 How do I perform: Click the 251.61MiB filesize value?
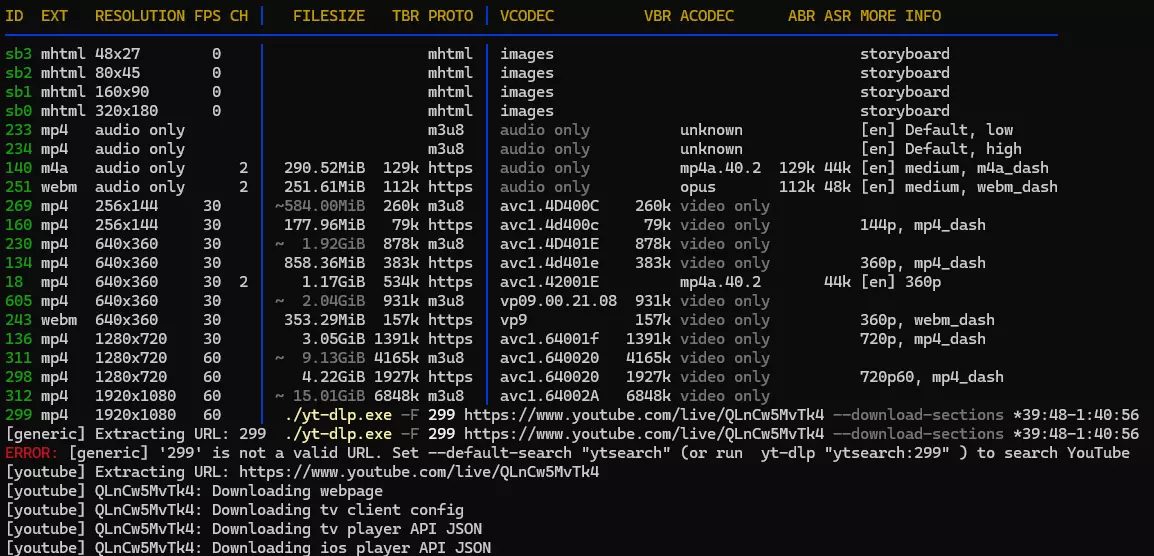point(325,187)
